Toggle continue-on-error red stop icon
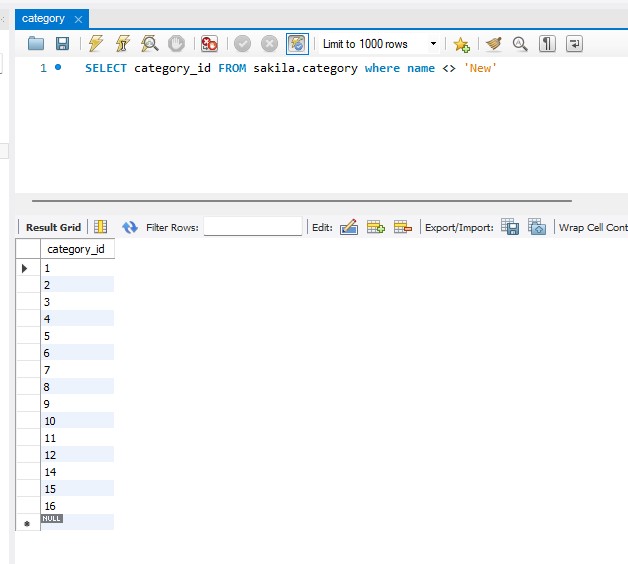628x564 pixels. pos(209,43)
